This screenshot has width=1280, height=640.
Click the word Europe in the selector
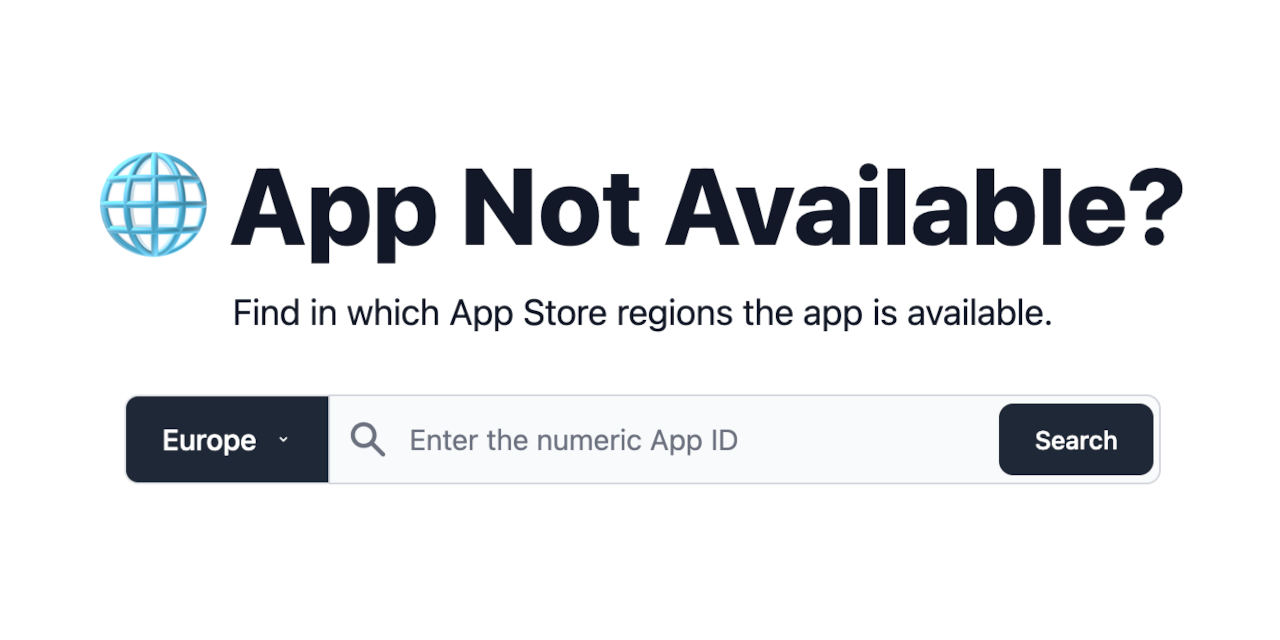pyautogui.click(x=209, y=441)
